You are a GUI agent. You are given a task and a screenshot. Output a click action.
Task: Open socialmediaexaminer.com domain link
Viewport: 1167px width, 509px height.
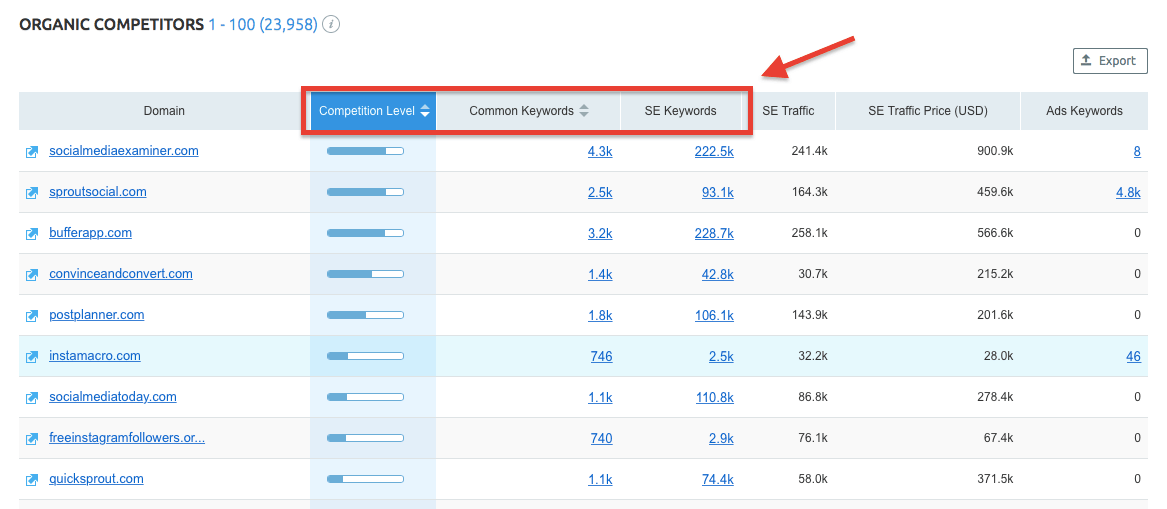click(x=124, y=151)
